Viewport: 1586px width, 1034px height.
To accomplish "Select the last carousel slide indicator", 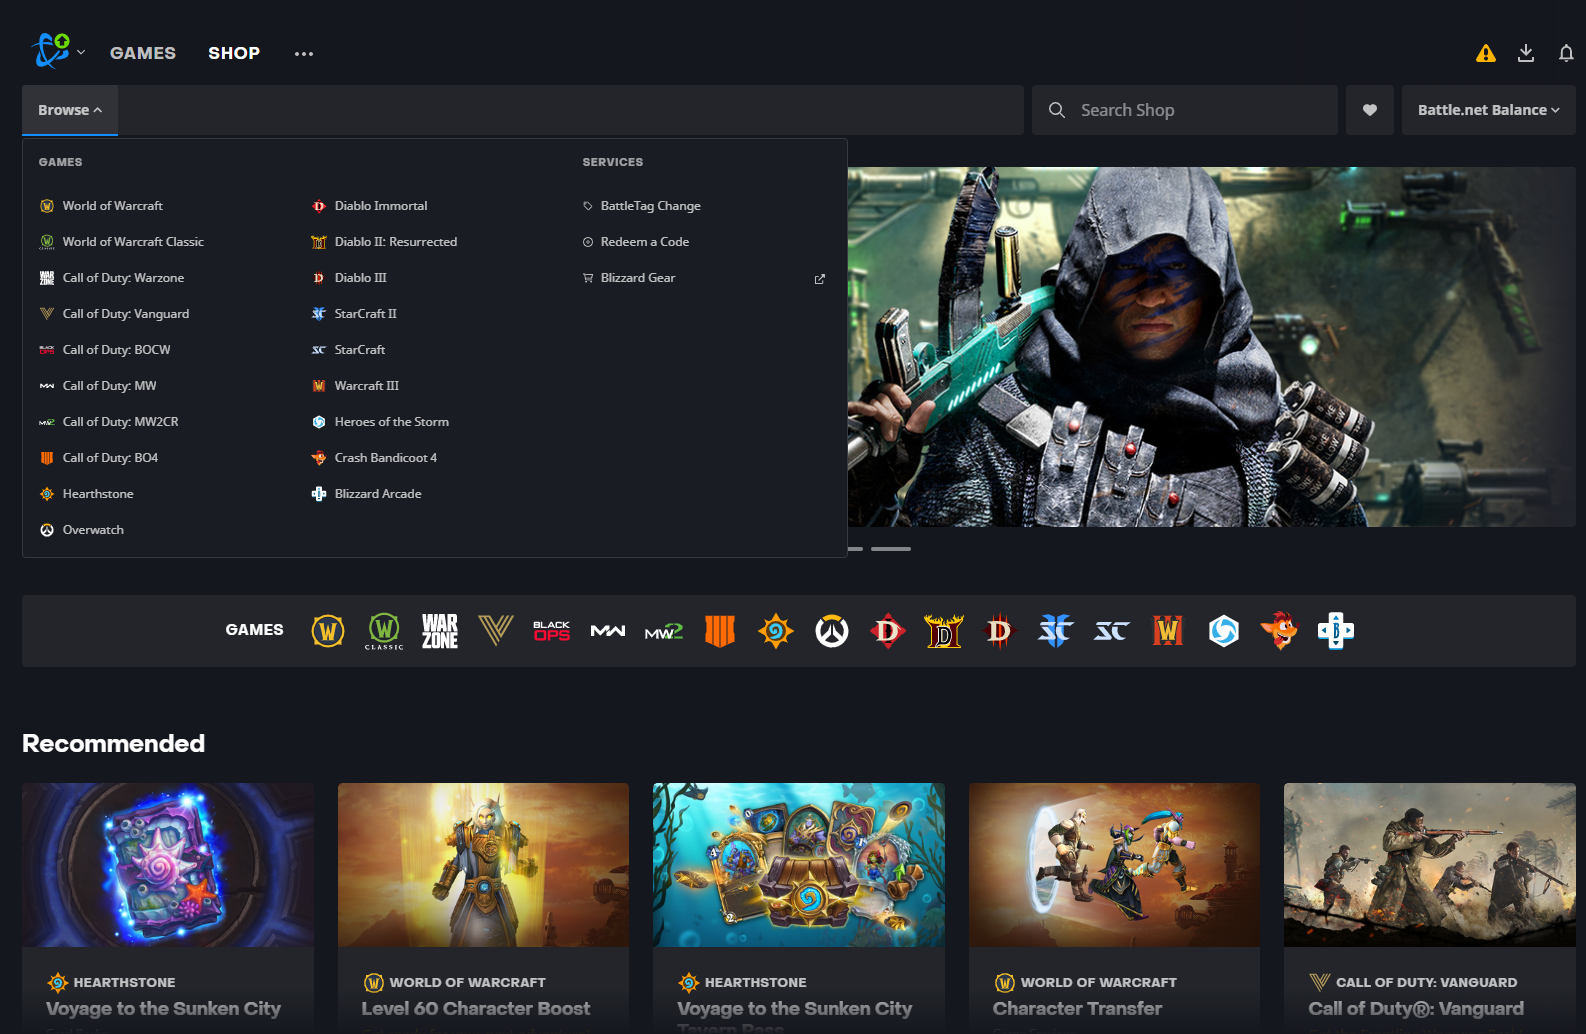I will [x=891, y=549].
